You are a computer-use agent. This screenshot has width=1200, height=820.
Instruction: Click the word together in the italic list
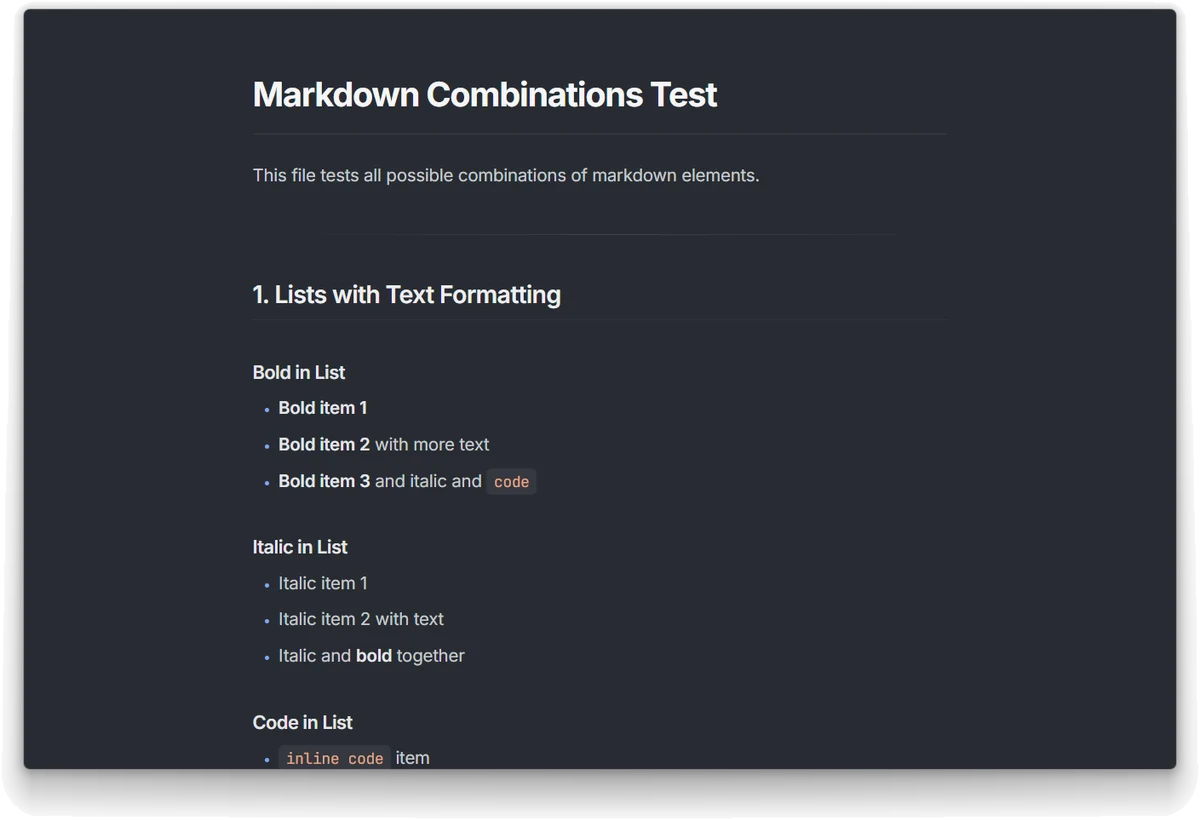[431, 656]
